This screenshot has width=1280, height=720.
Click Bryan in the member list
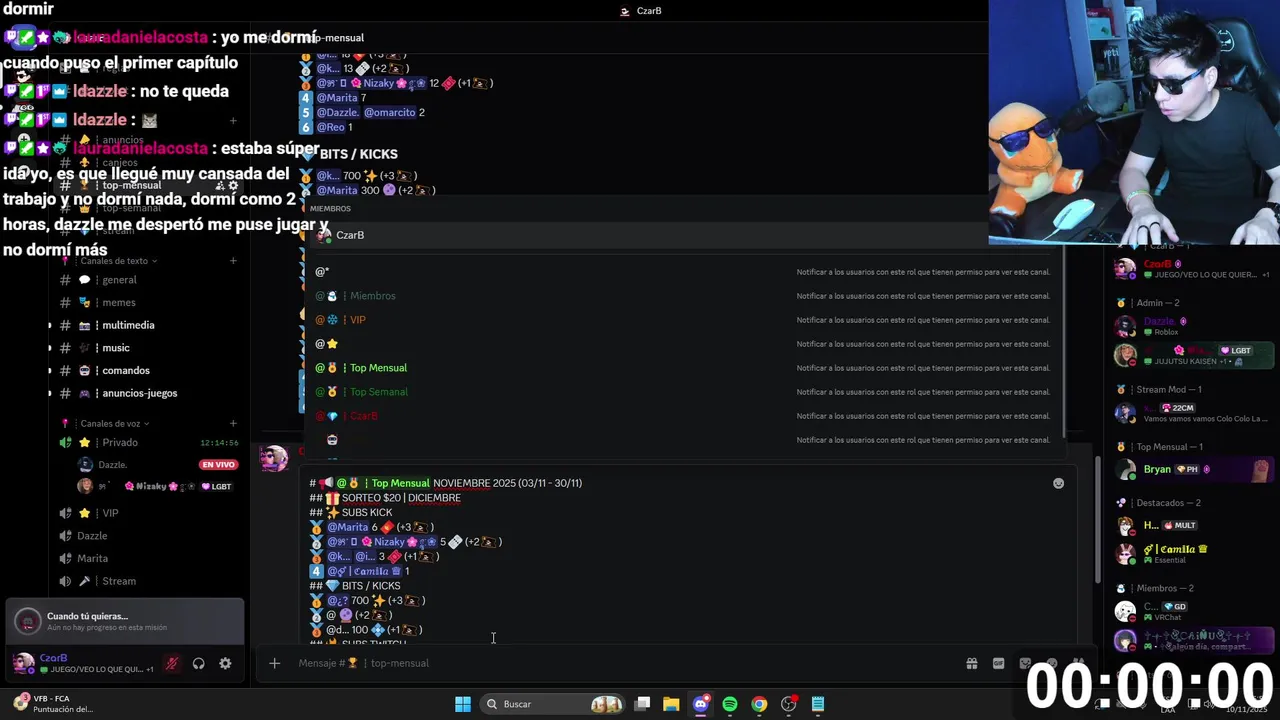[x=1193, y=469]
